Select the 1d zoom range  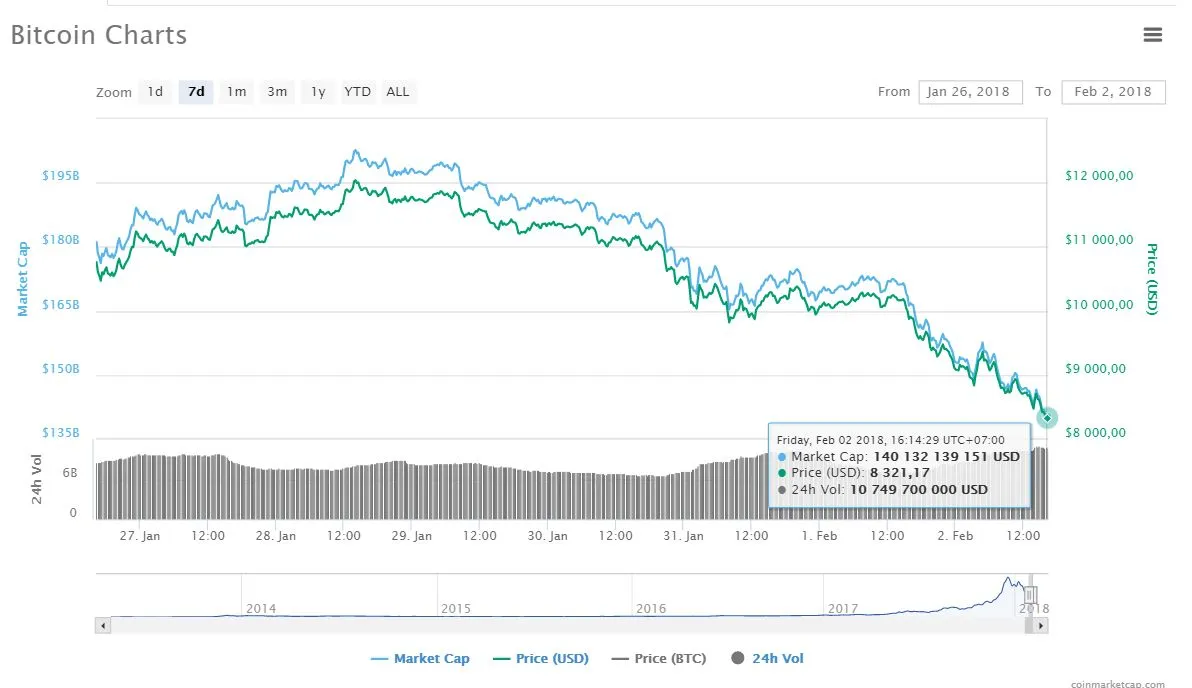tap(155, 92)
